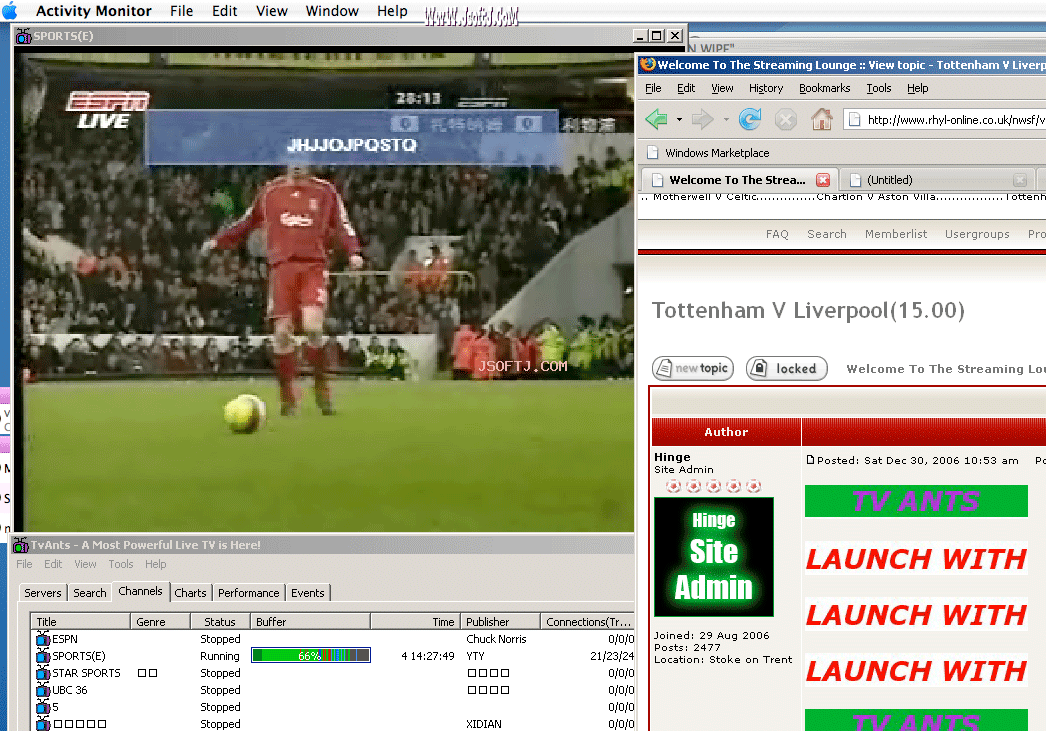
Task: Switch to the (Untitled) Firefox tab
Action: 939,180
